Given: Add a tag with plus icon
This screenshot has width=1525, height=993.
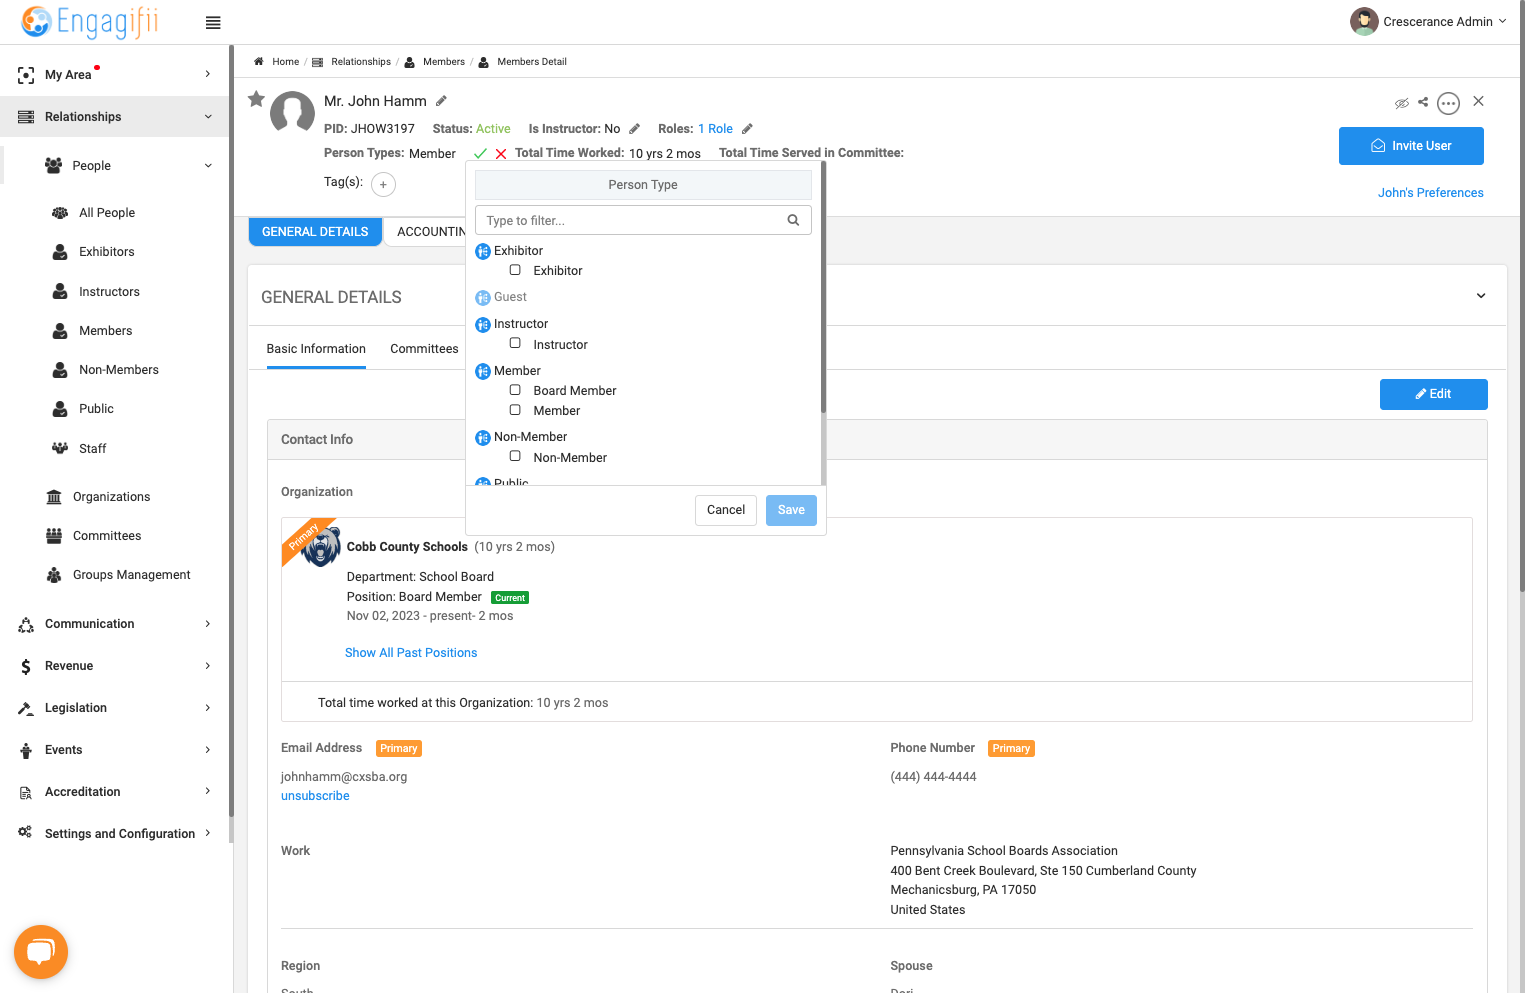Looking at the screenshot, I should click(x=383, y=184).
